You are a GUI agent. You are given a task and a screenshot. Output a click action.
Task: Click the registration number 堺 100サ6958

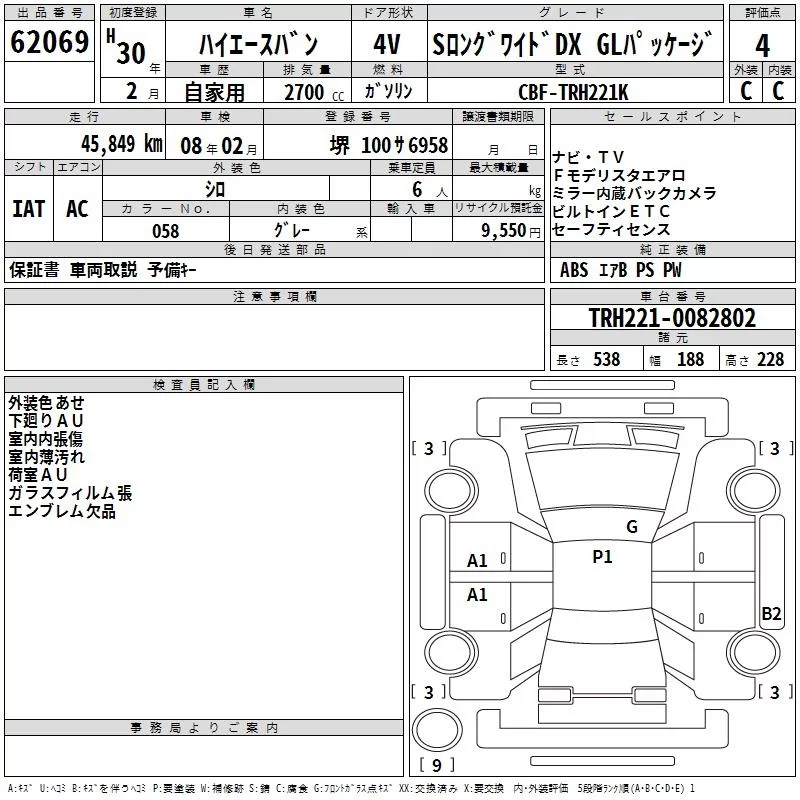pyautogui.click(x=389, y=145)
